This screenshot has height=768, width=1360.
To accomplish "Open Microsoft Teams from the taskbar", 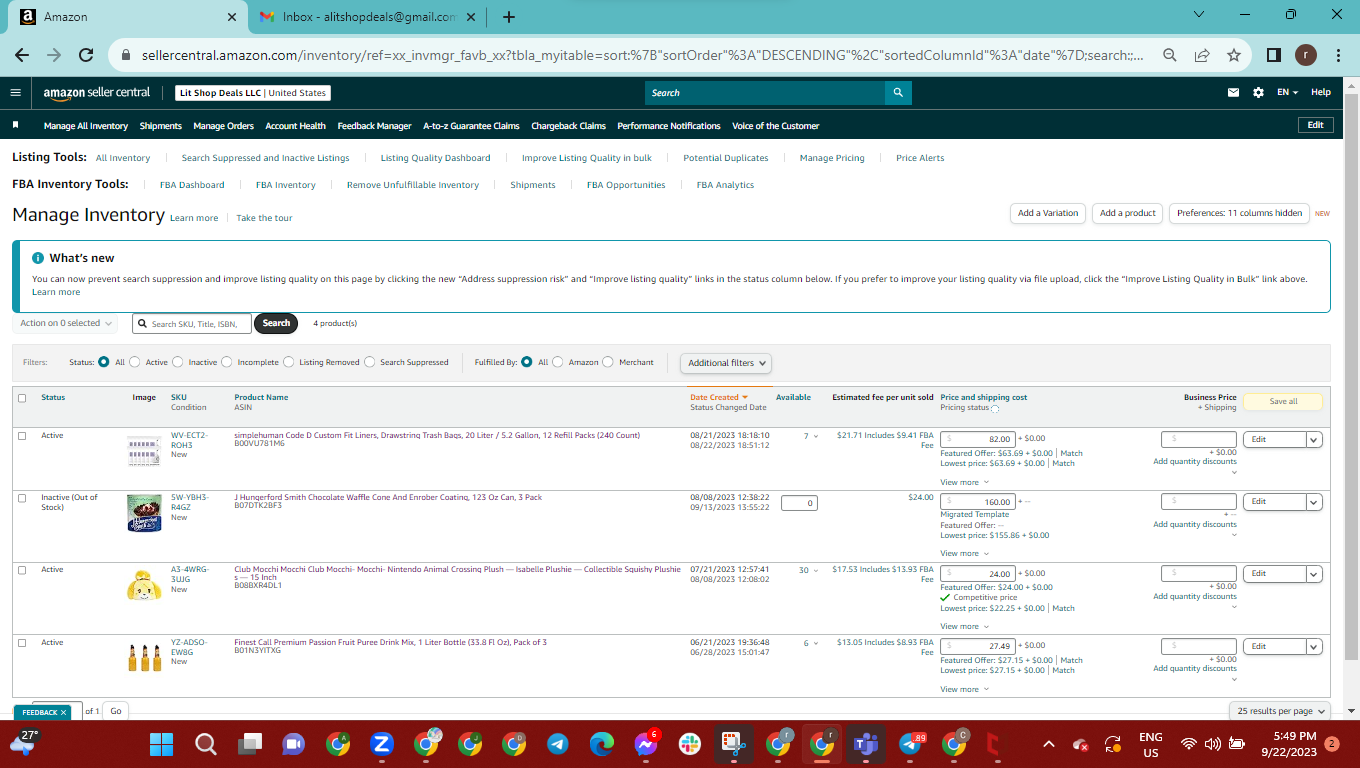I will pyautogui.click(x=865, y=744).
